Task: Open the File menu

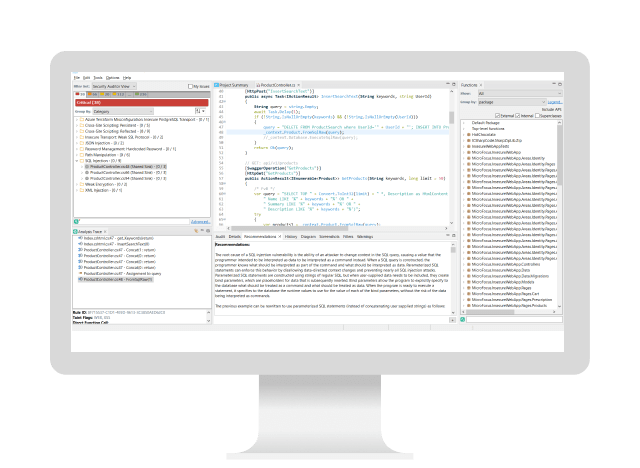Action: click(x=77, y=78)
